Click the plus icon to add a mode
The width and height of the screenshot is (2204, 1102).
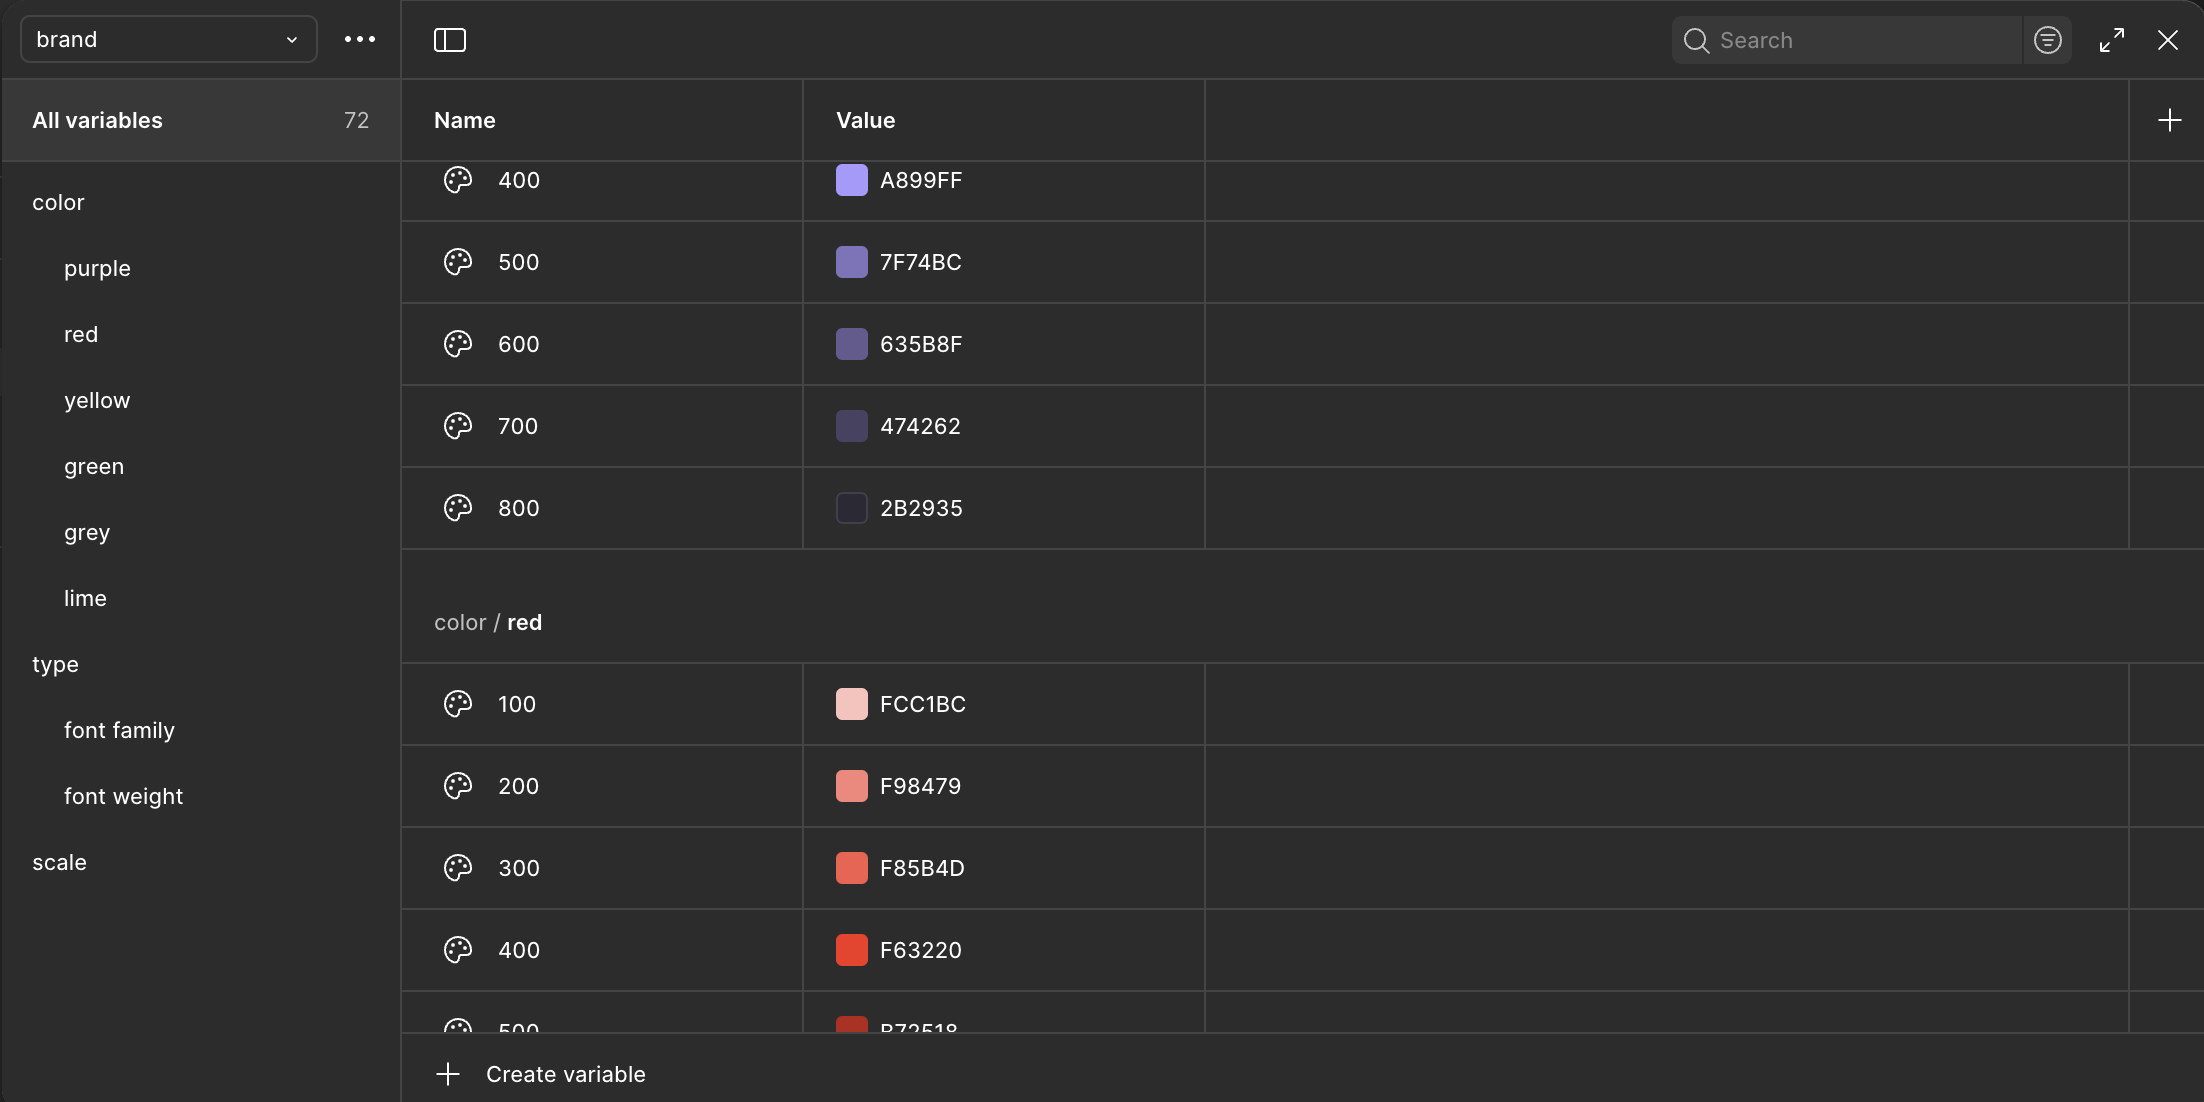coord(2169,121)
